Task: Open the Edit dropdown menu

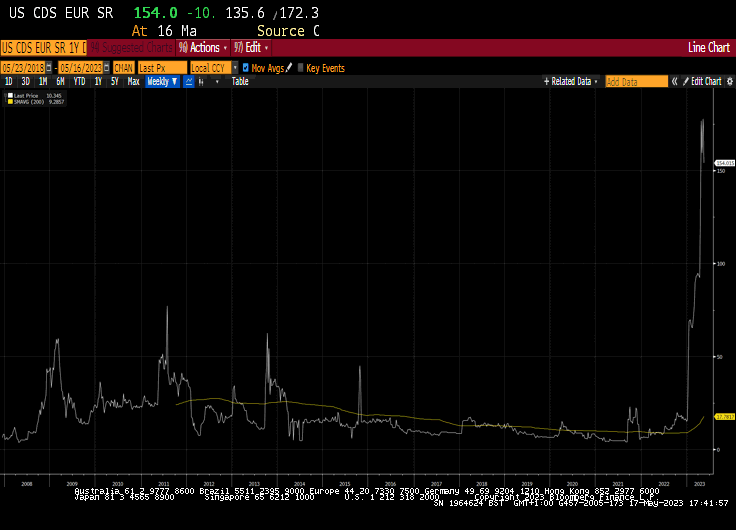Action: [x=251, y=47]
